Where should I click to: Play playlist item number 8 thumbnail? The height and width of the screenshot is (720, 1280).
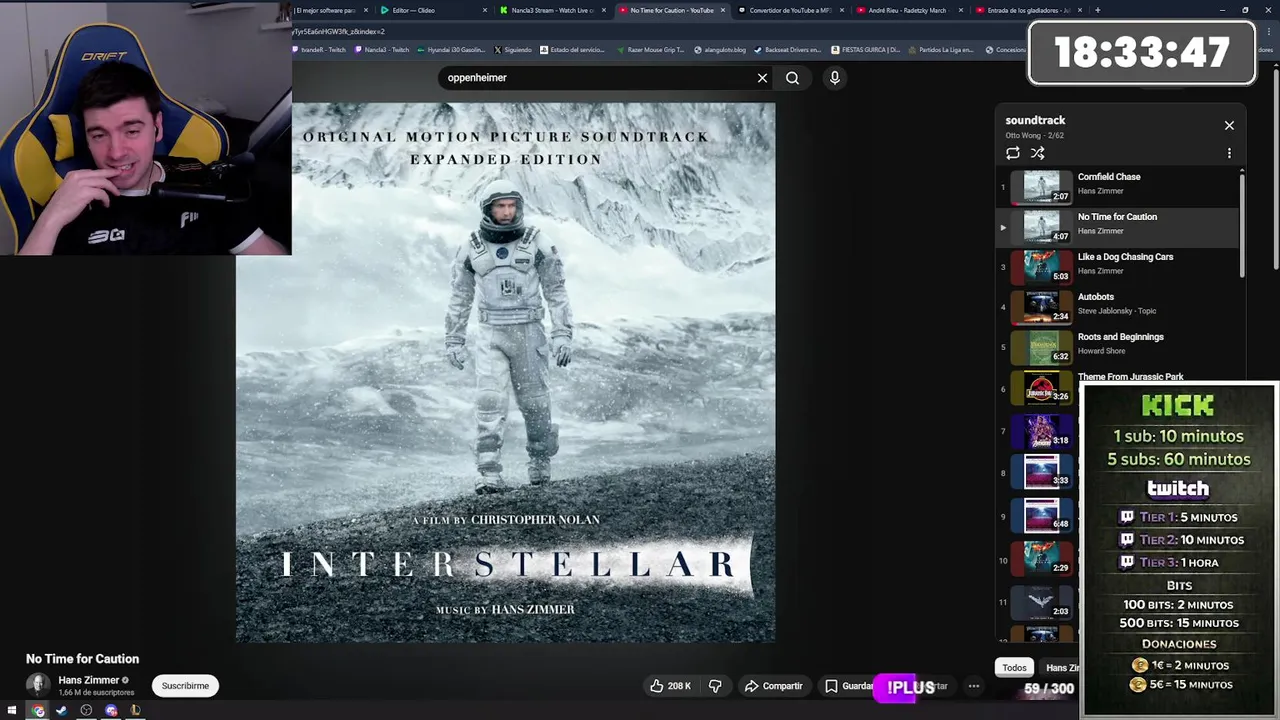coord(1041,472)
